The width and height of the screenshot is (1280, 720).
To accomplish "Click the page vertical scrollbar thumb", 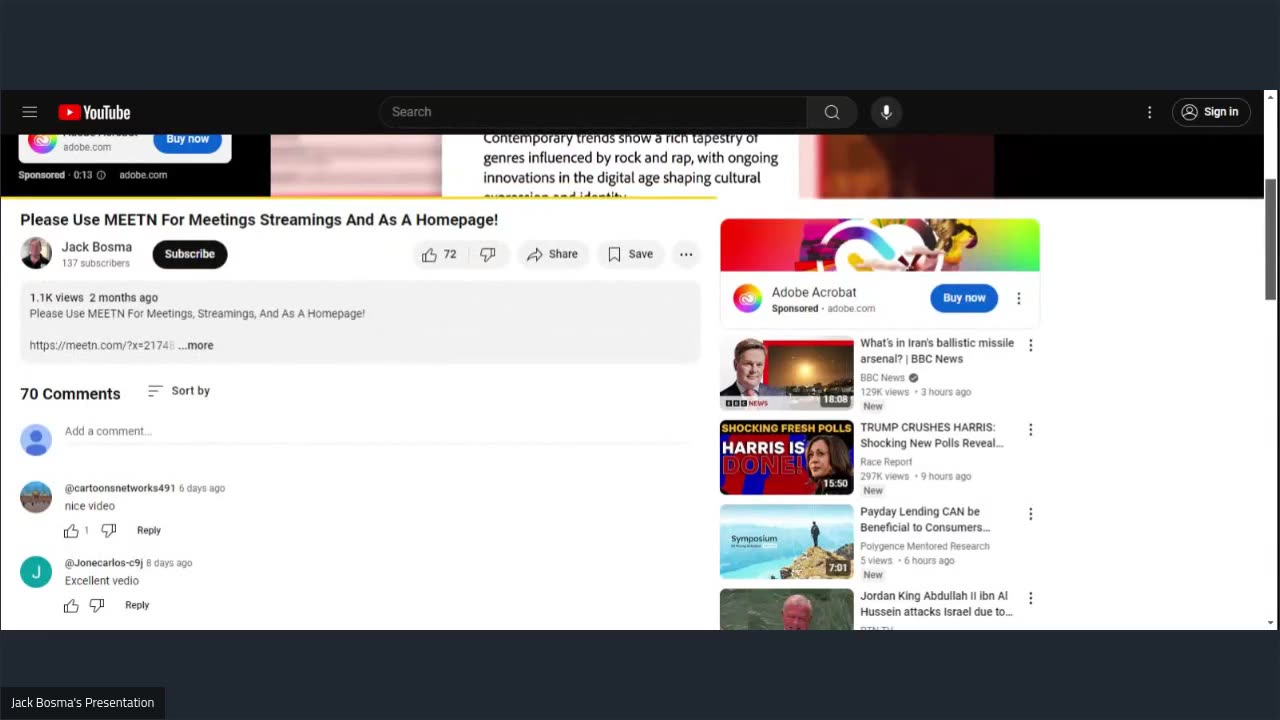I will tap(1271, 240).
